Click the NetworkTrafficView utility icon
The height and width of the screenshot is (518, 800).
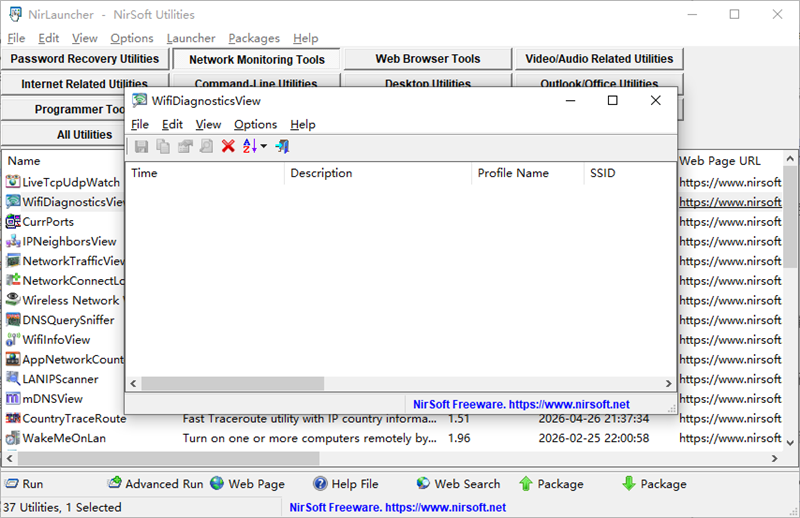click(13, 261)
